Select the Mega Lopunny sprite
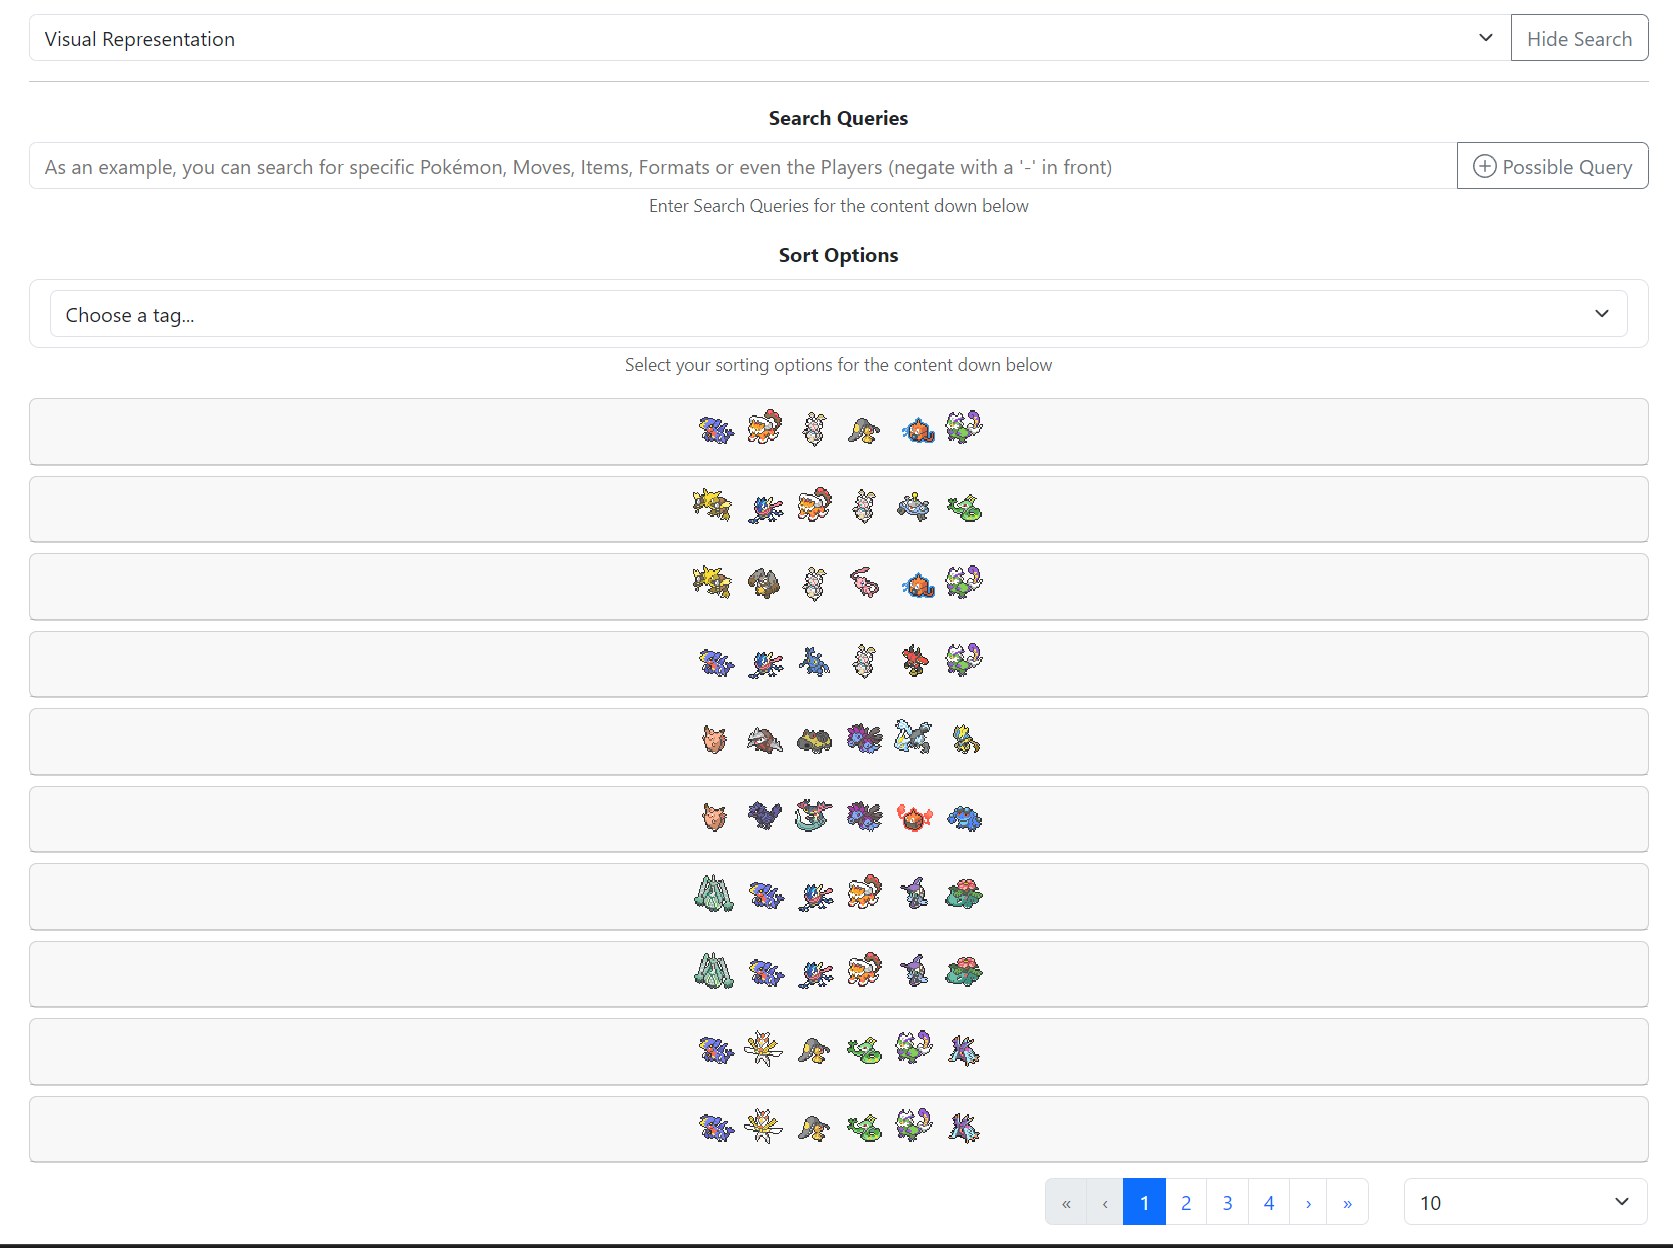This screenshot has height=1248, width=1673. pos(765,582)
